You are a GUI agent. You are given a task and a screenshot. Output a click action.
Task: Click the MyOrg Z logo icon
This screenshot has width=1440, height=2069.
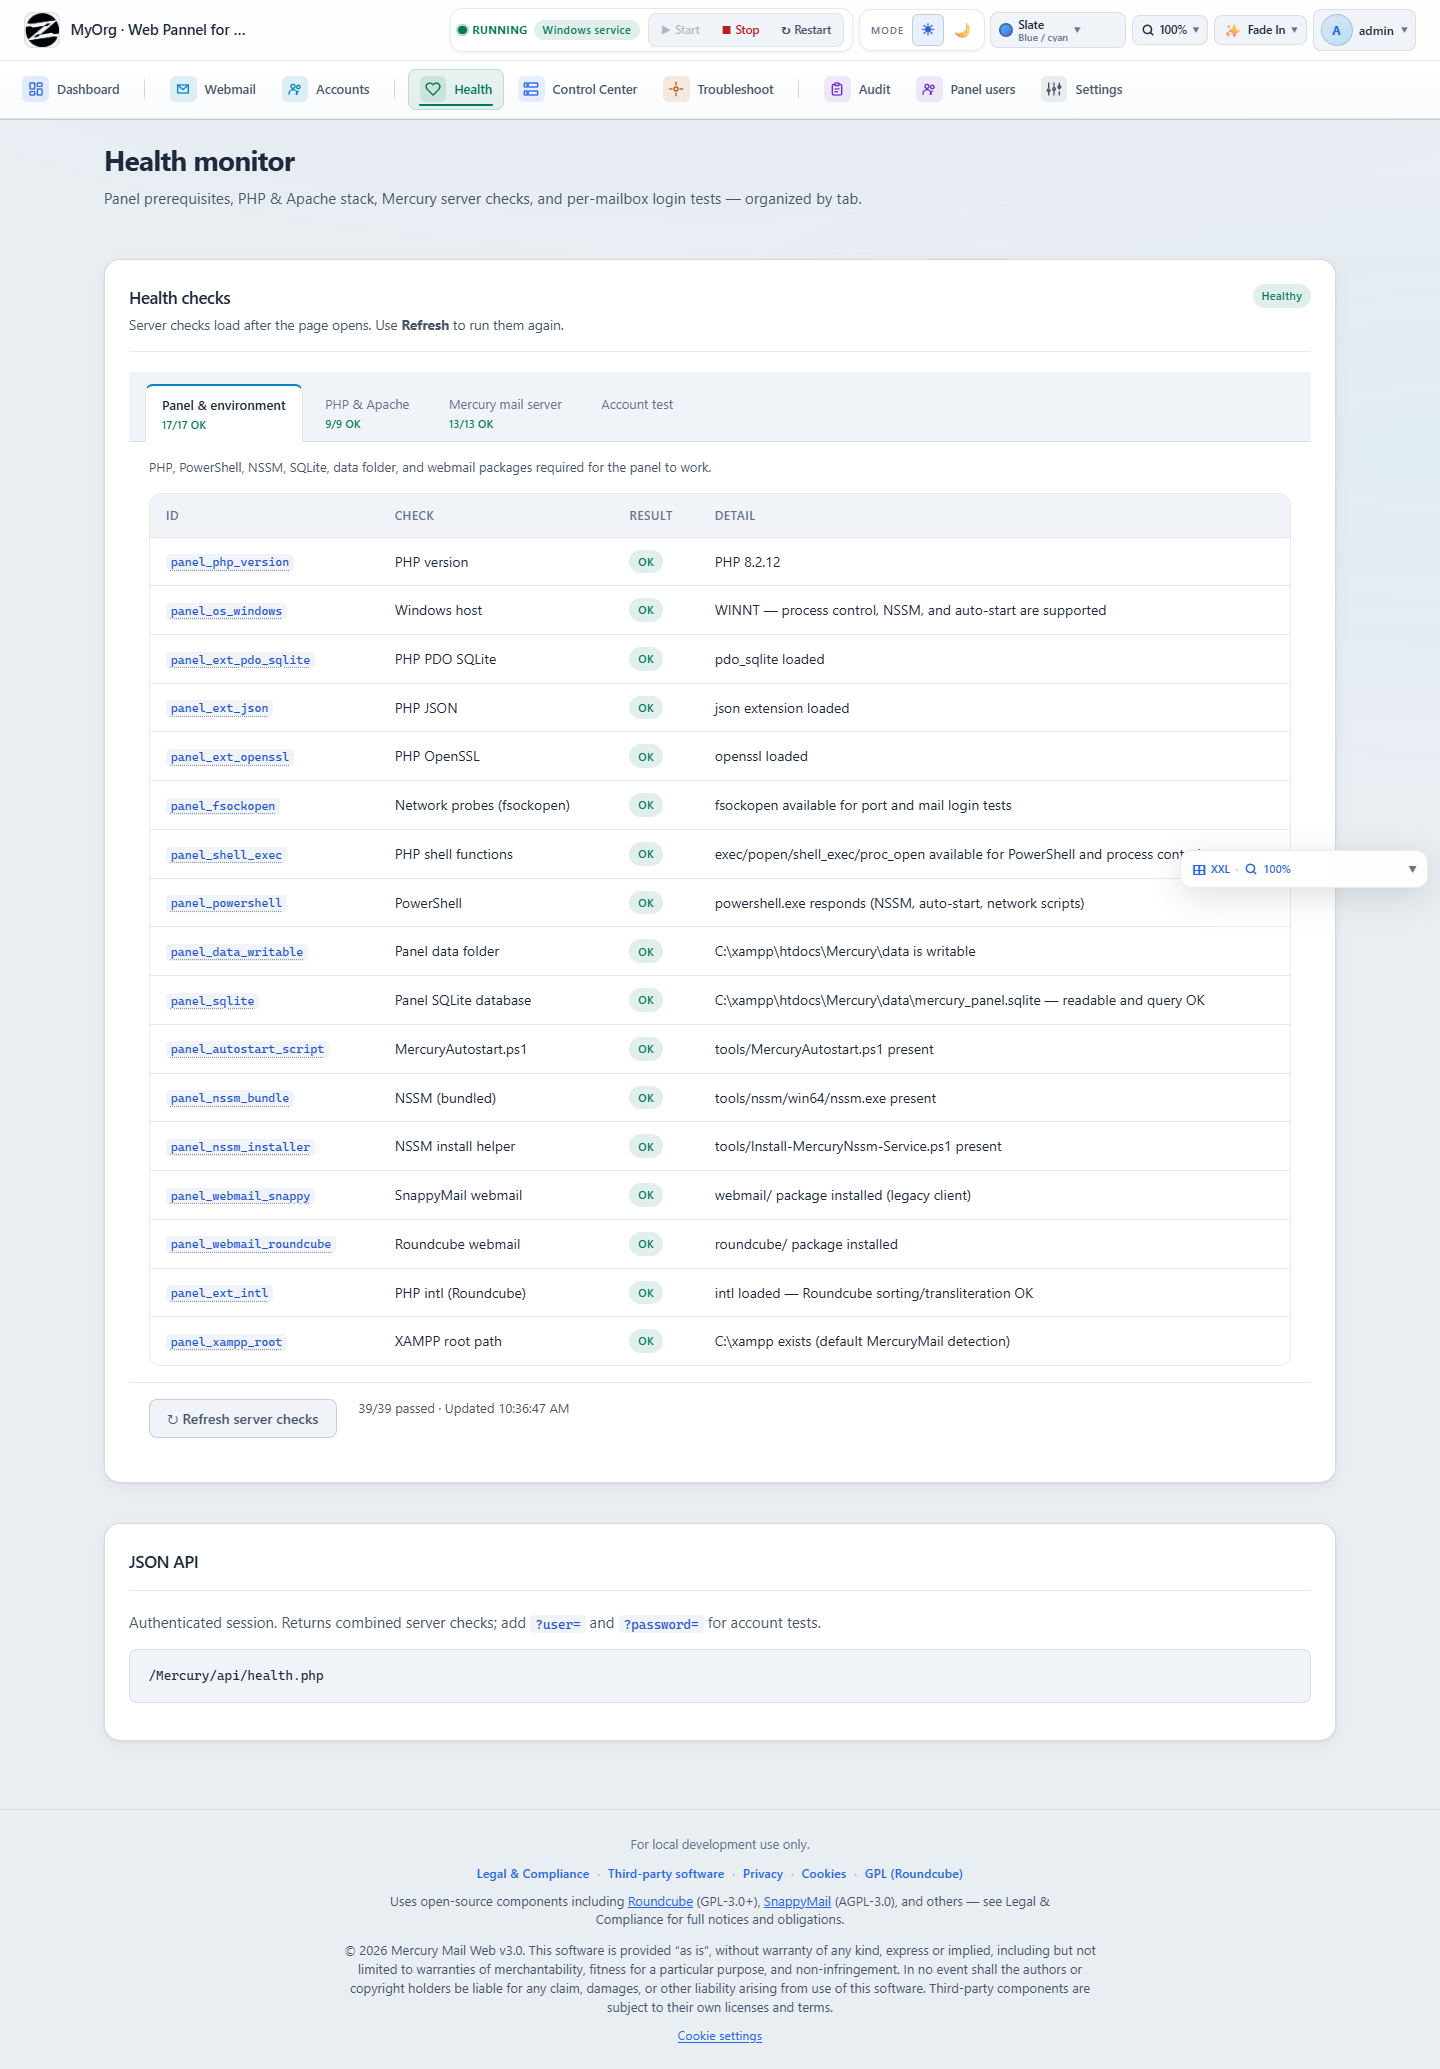tap(42, 30)
